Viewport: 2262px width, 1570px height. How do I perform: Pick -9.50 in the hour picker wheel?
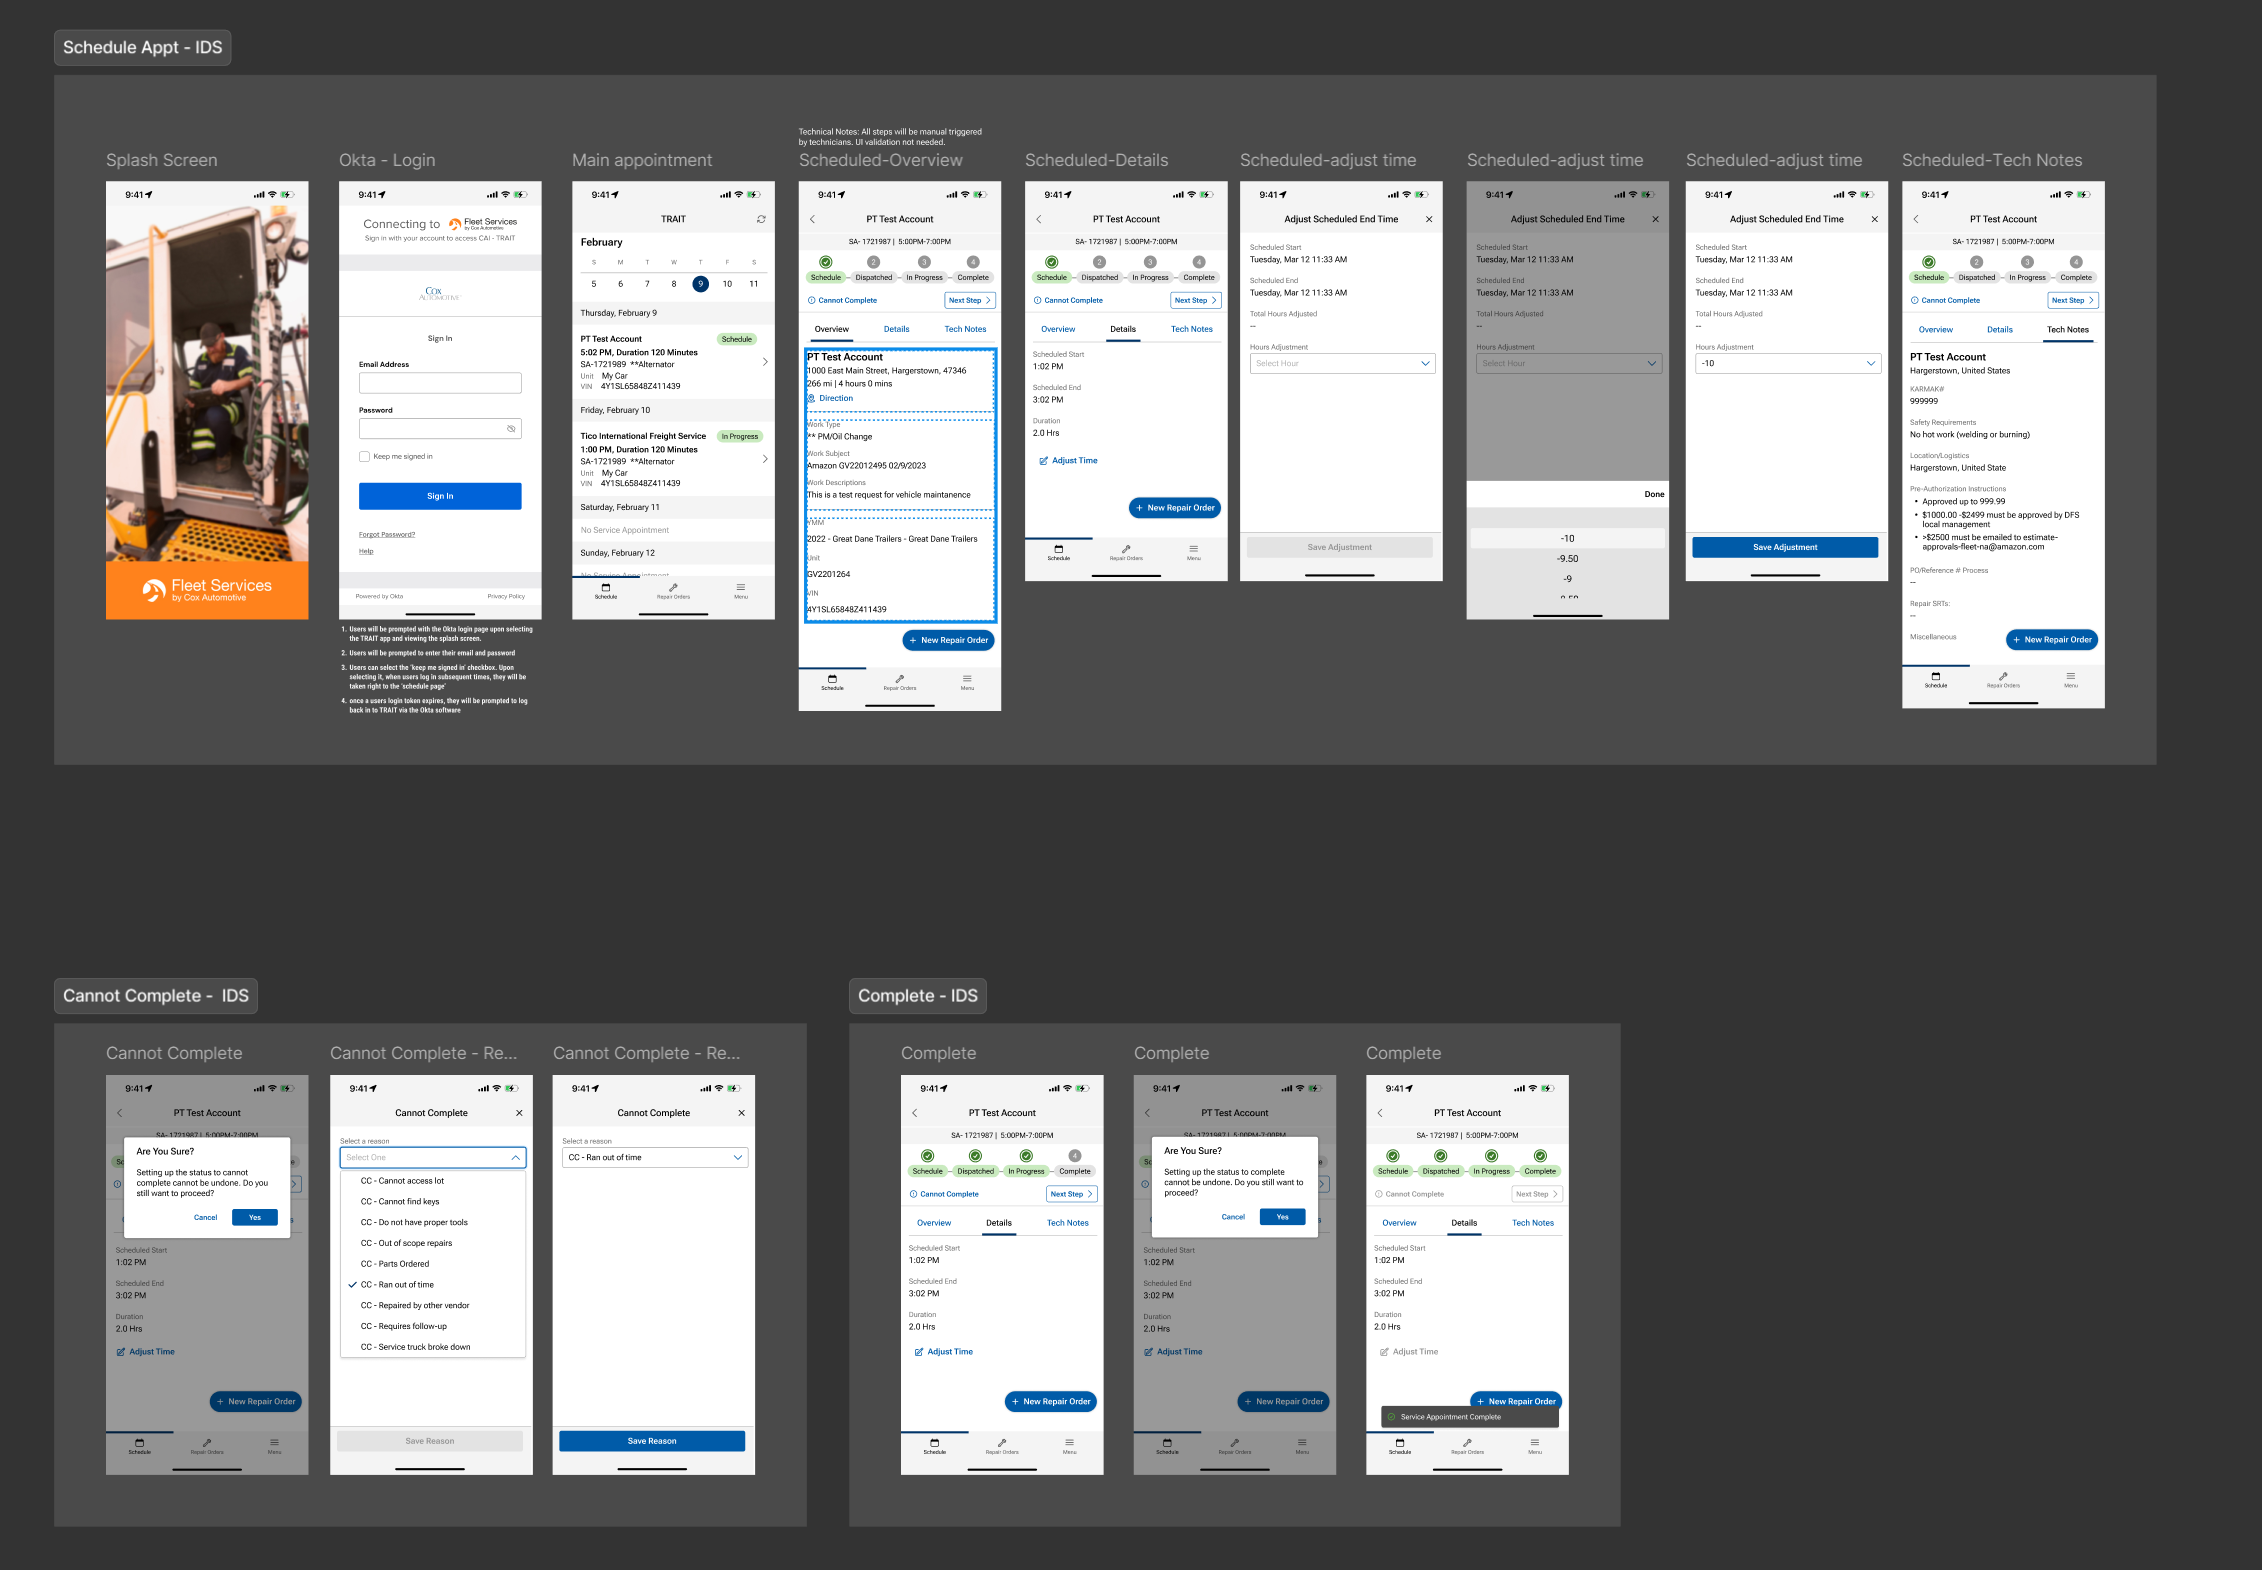pyautogui.click(x=1567, y=559)
